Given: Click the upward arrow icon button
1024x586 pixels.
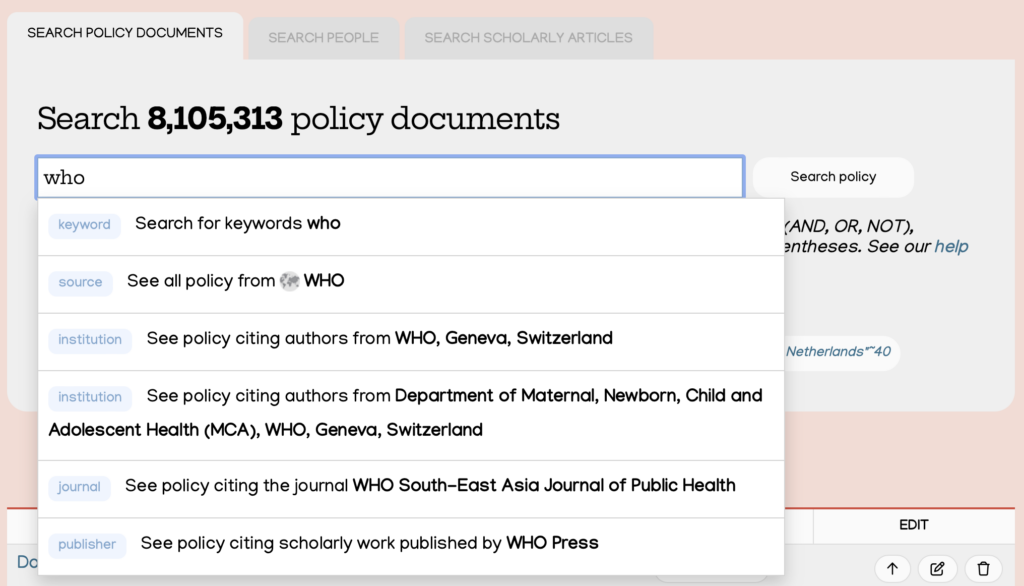Looking at the screenshot, I should click(x=892, y=568).
